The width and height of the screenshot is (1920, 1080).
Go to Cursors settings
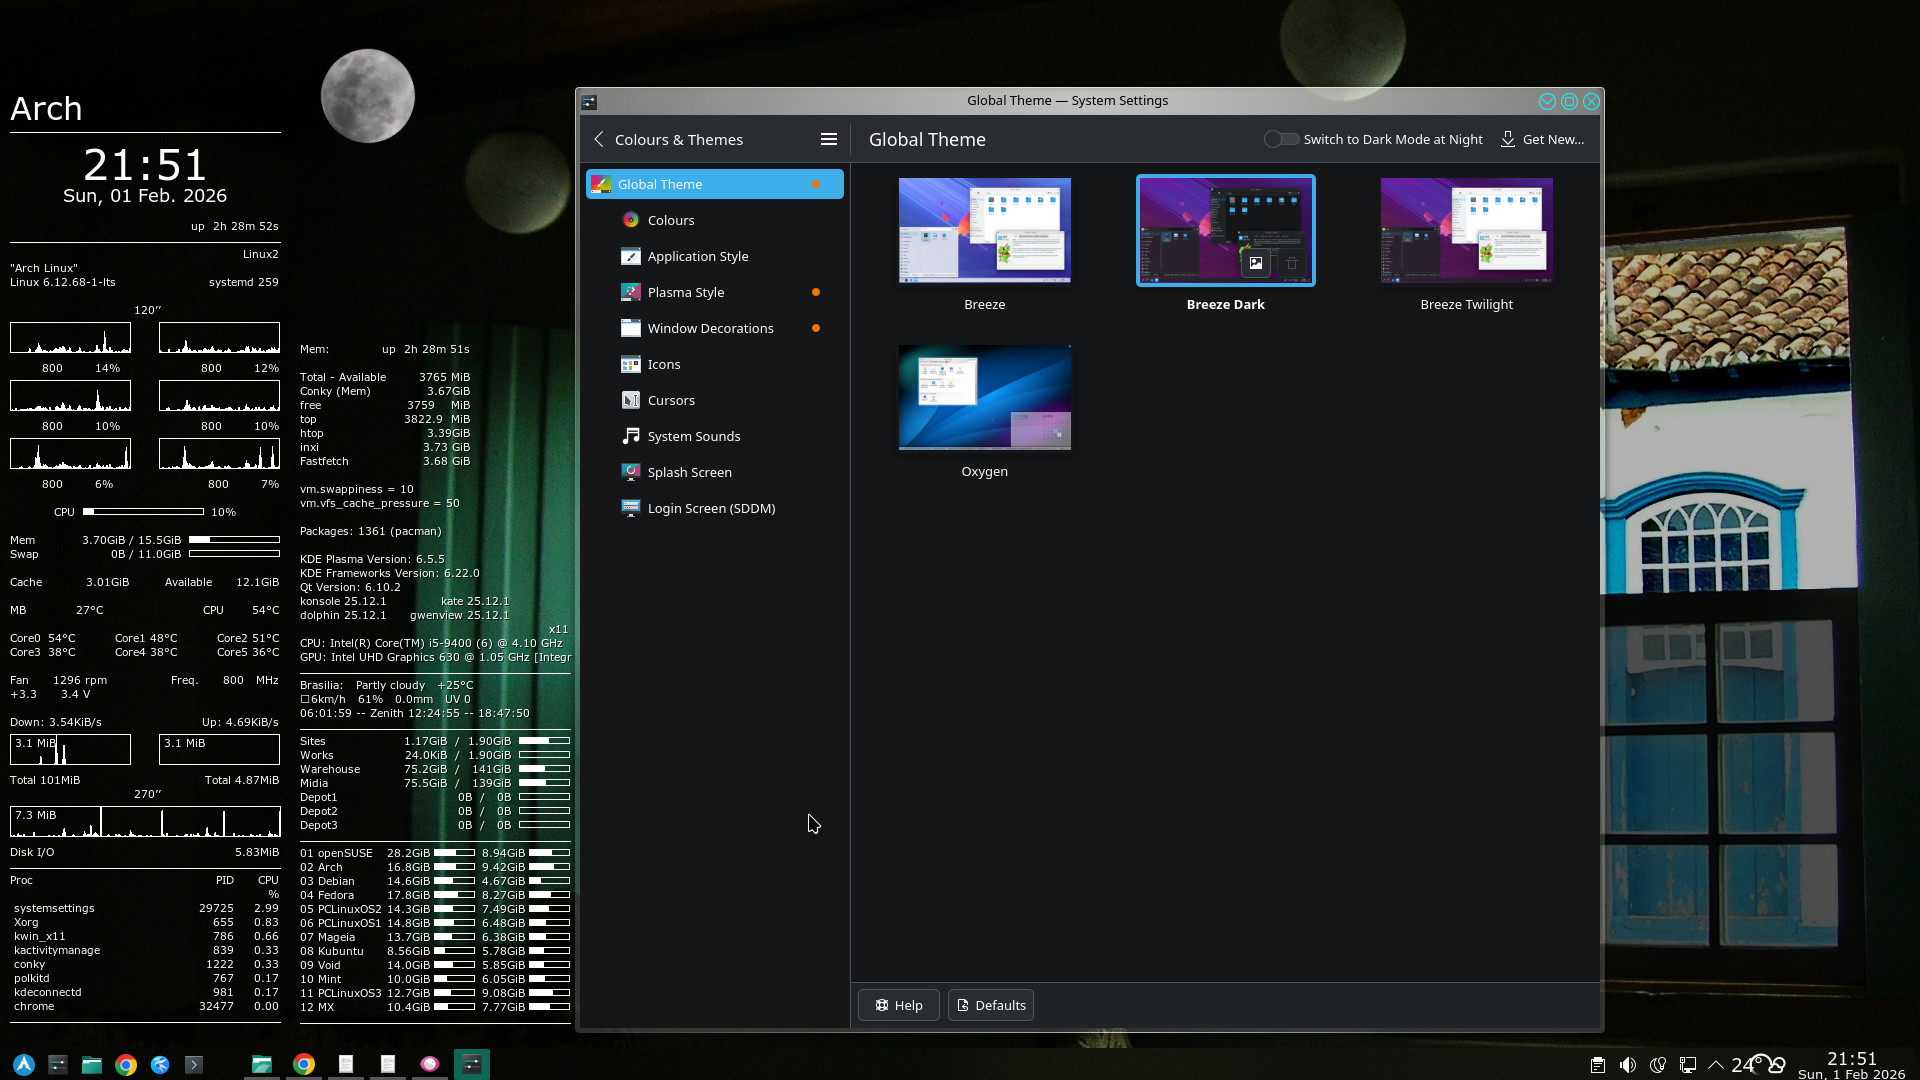click(x=670, y=400)
